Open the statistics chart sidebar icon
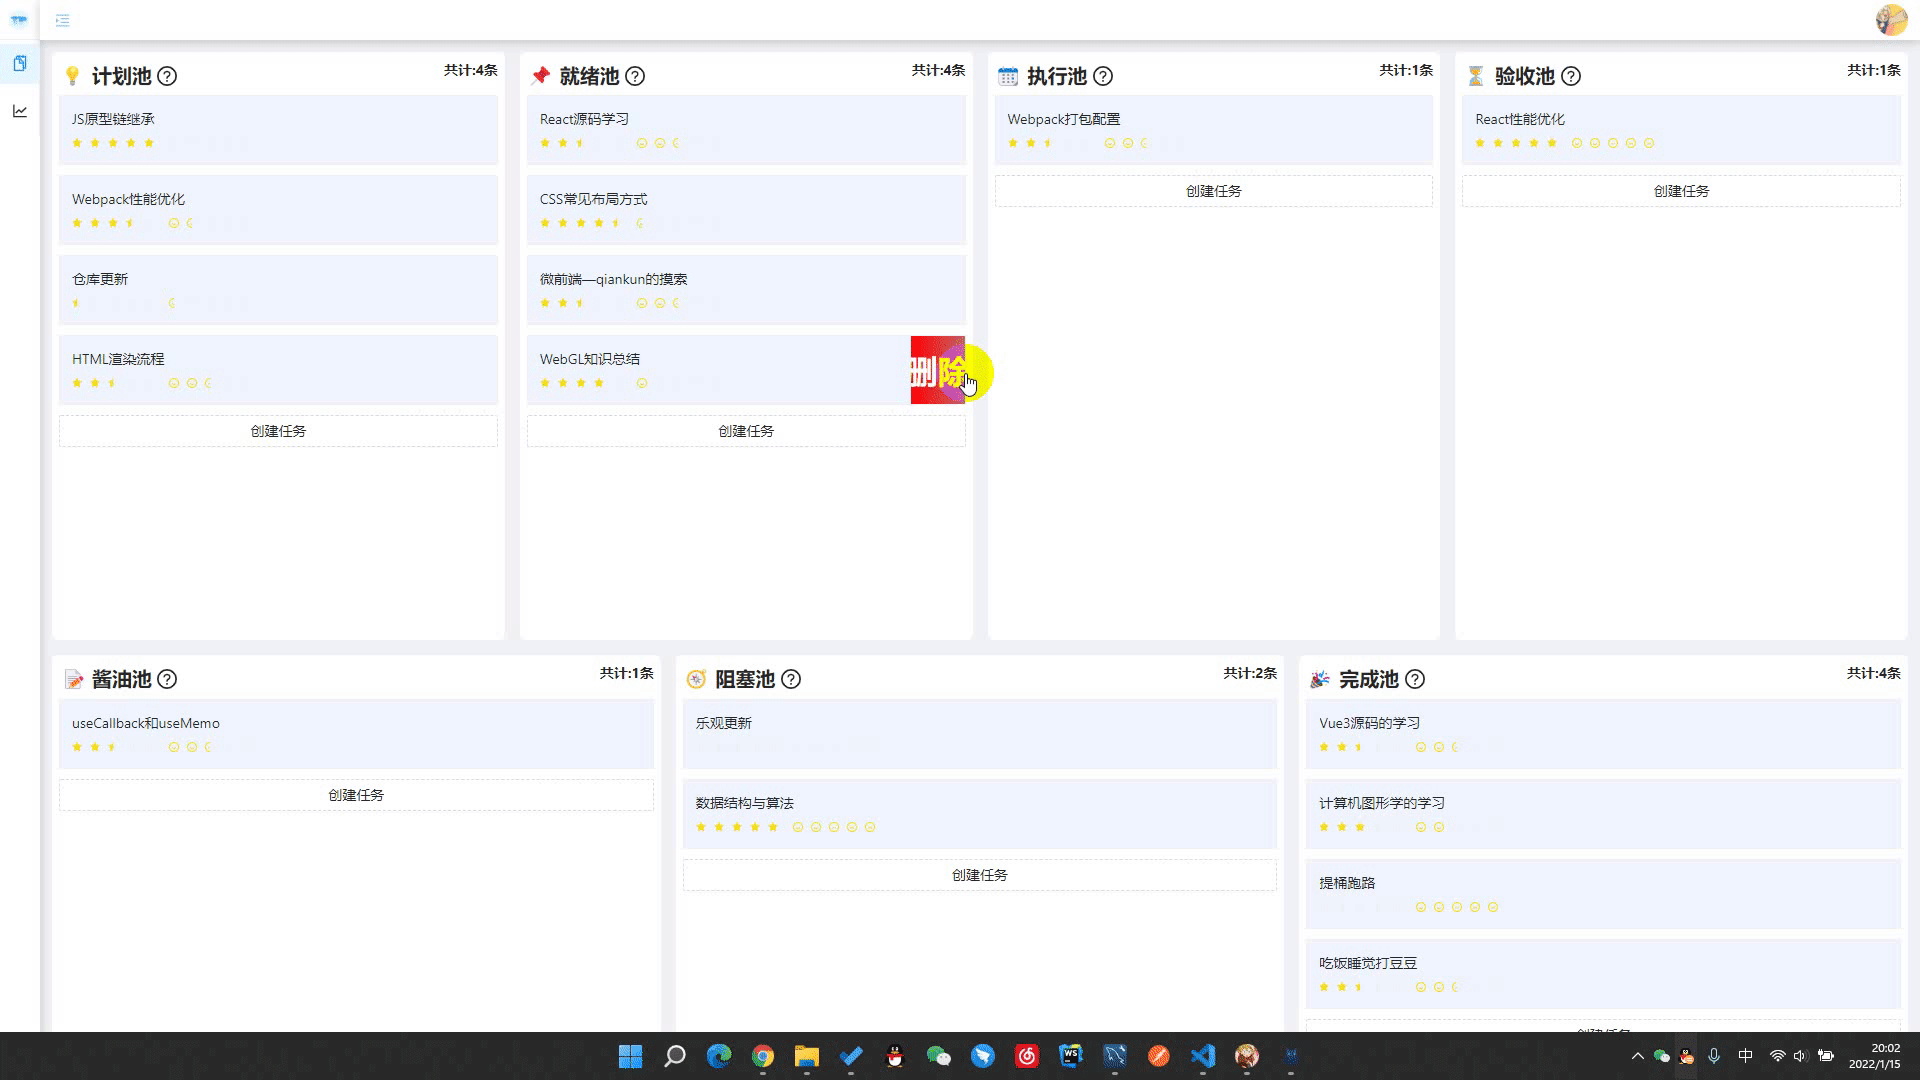The height and width of the screenshot is (1080, 1920). click(20, 111)
